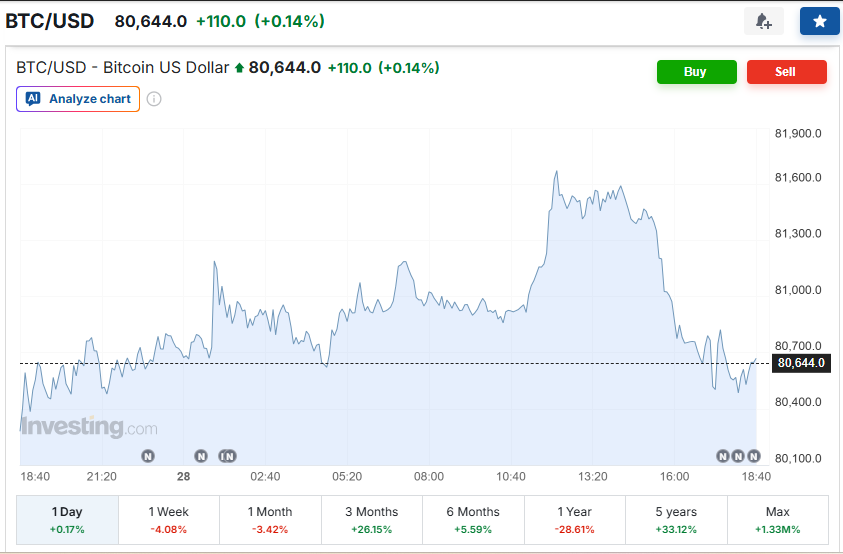Select the 1 Day timeframe tab
The width and height of the screenshot is (843, 554).
point(67,520)
